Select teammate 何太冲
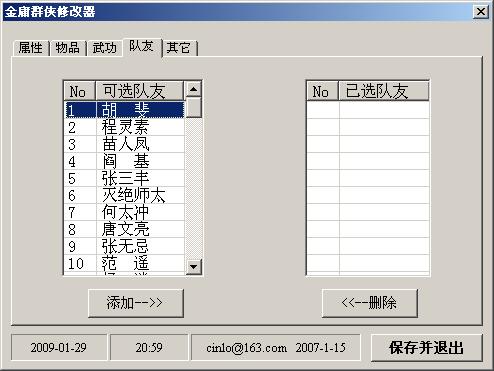The width and height of the screenshot is (494, 371). [124, 212]
